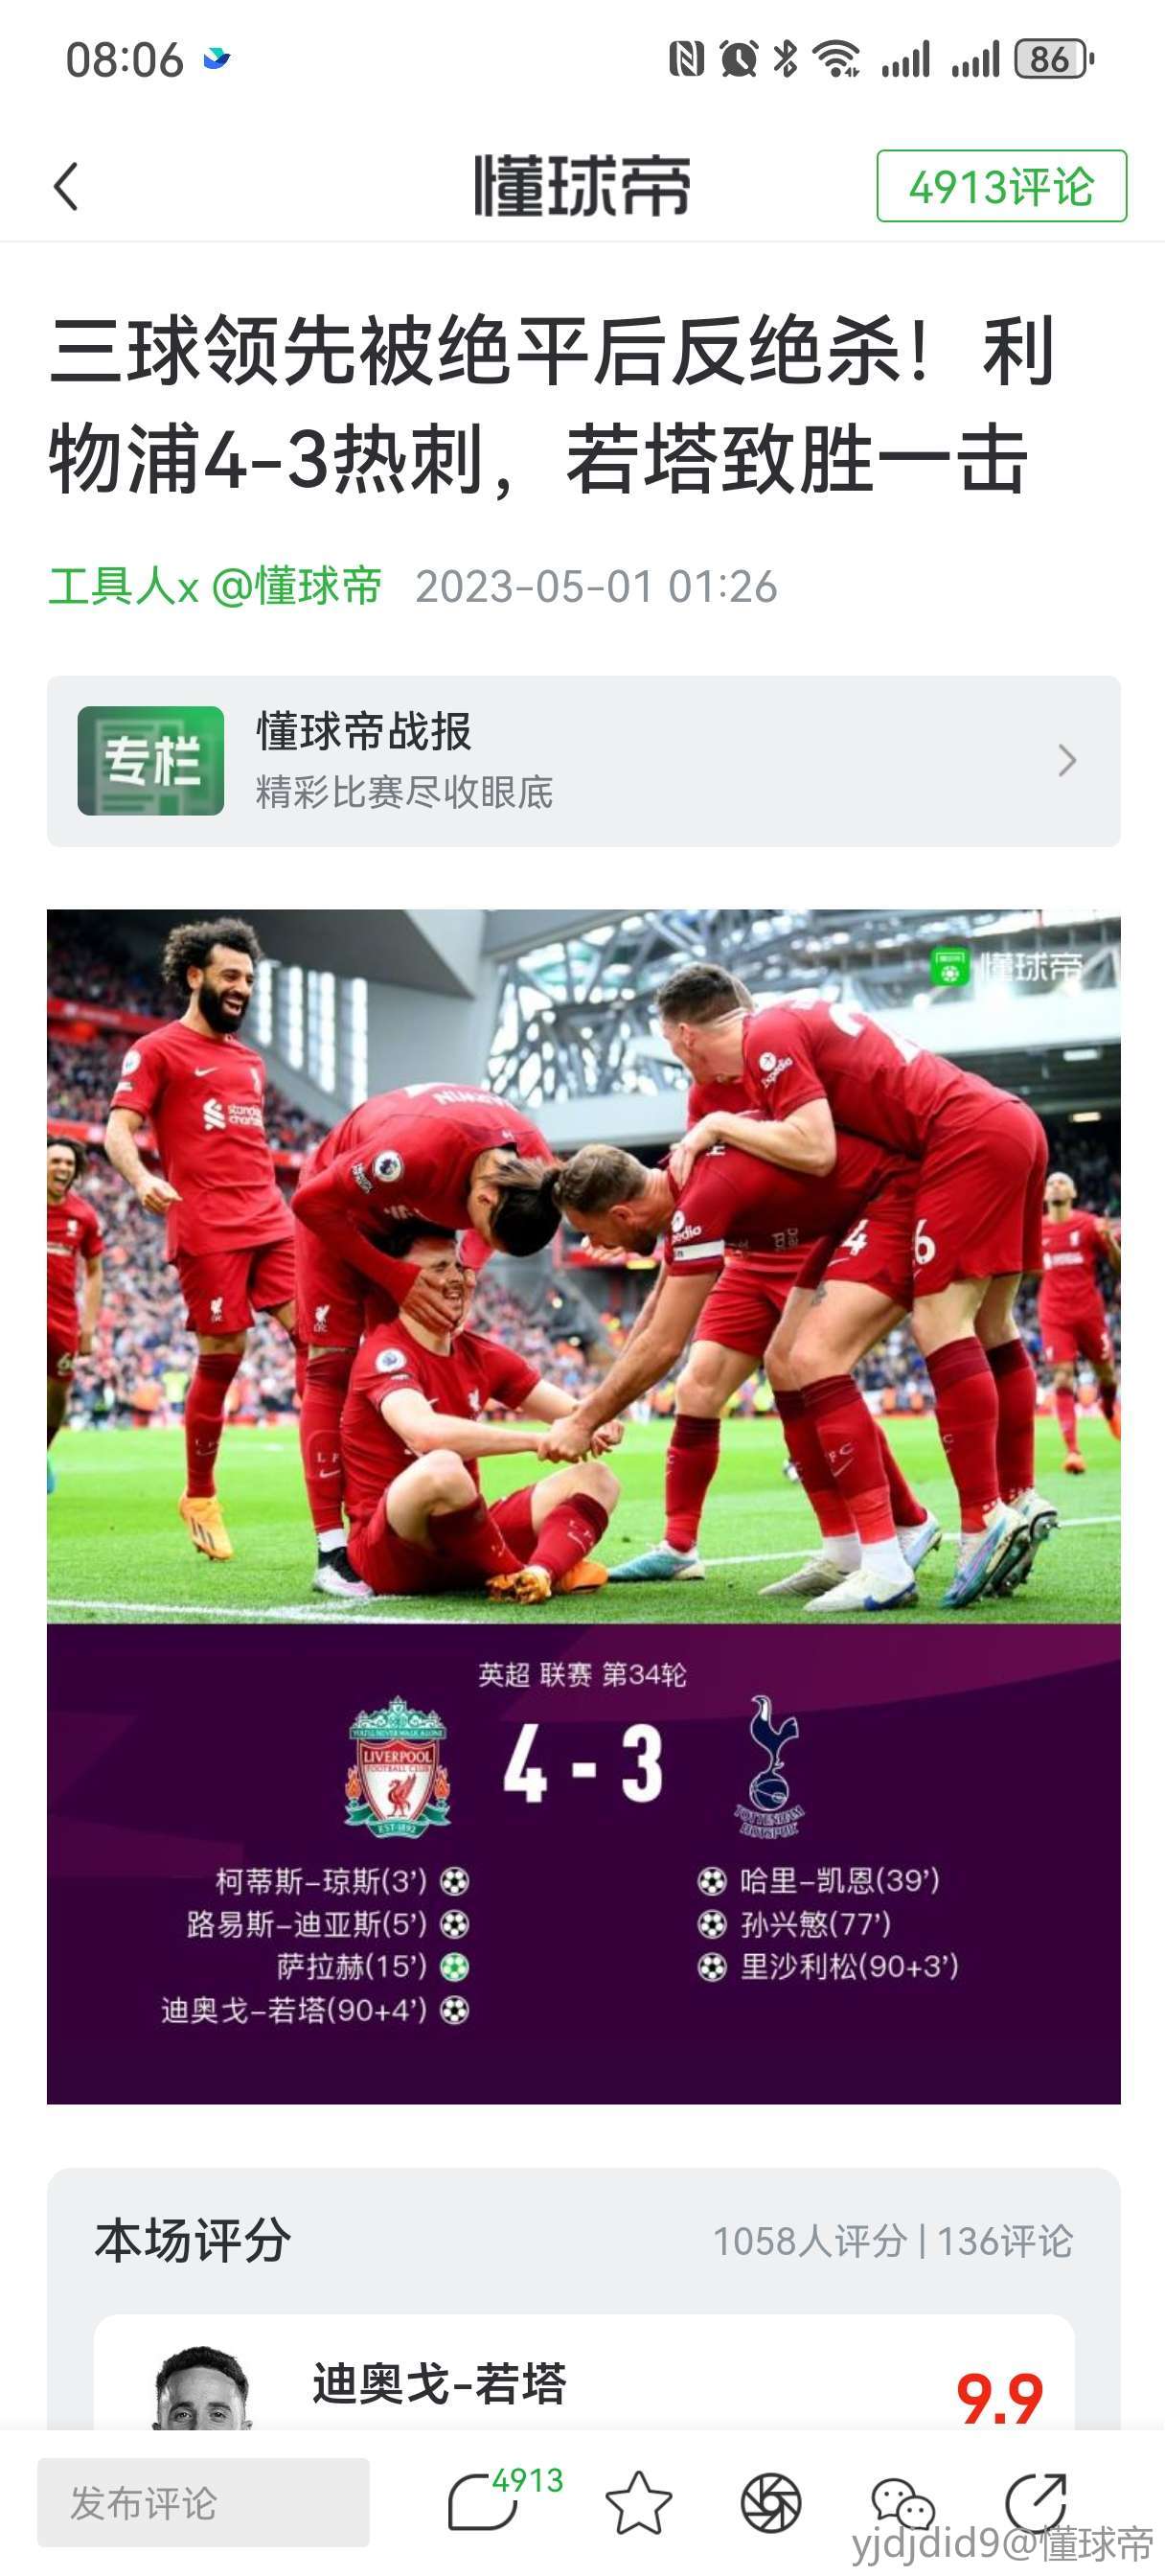Tap the back arrow icon
This screenshot has height=2576, width=1165.
click(66, 186)
